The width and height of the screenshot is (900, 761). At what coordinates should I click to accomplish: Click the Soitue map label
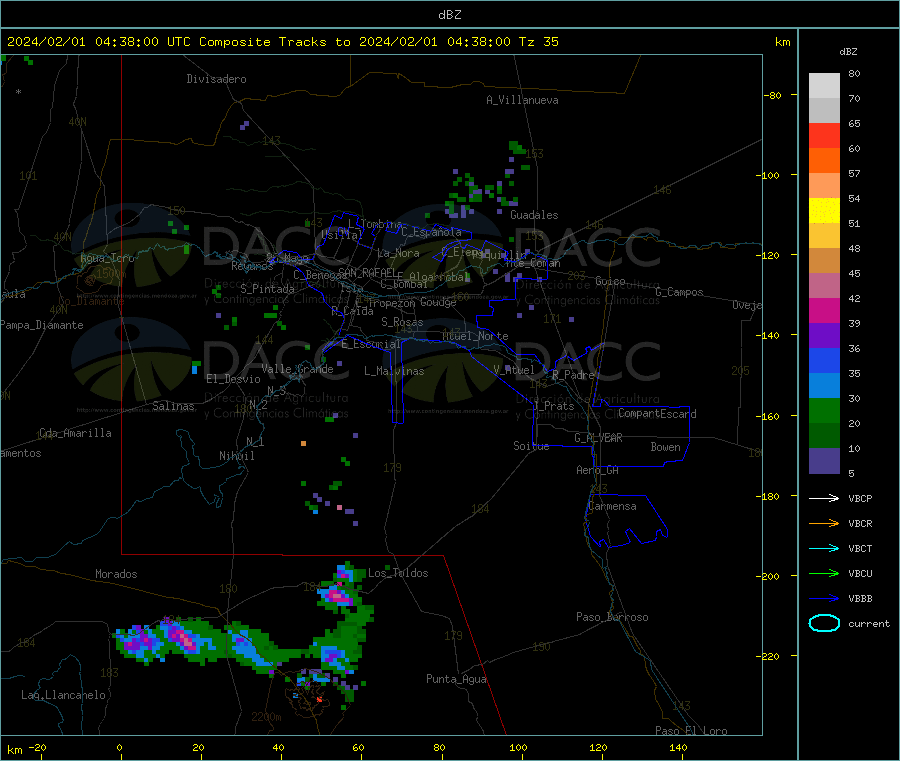[x=532, y=446]
